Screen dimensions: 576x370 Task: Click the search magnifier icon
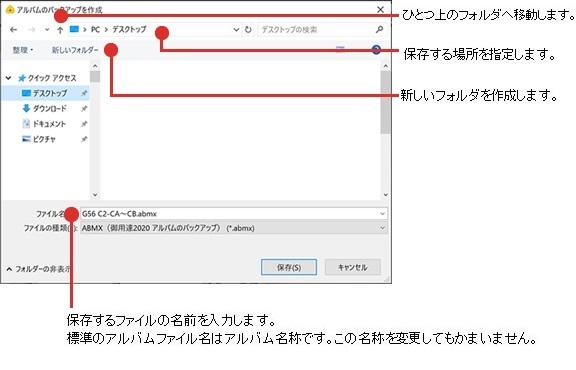click(x=379, y=29)
